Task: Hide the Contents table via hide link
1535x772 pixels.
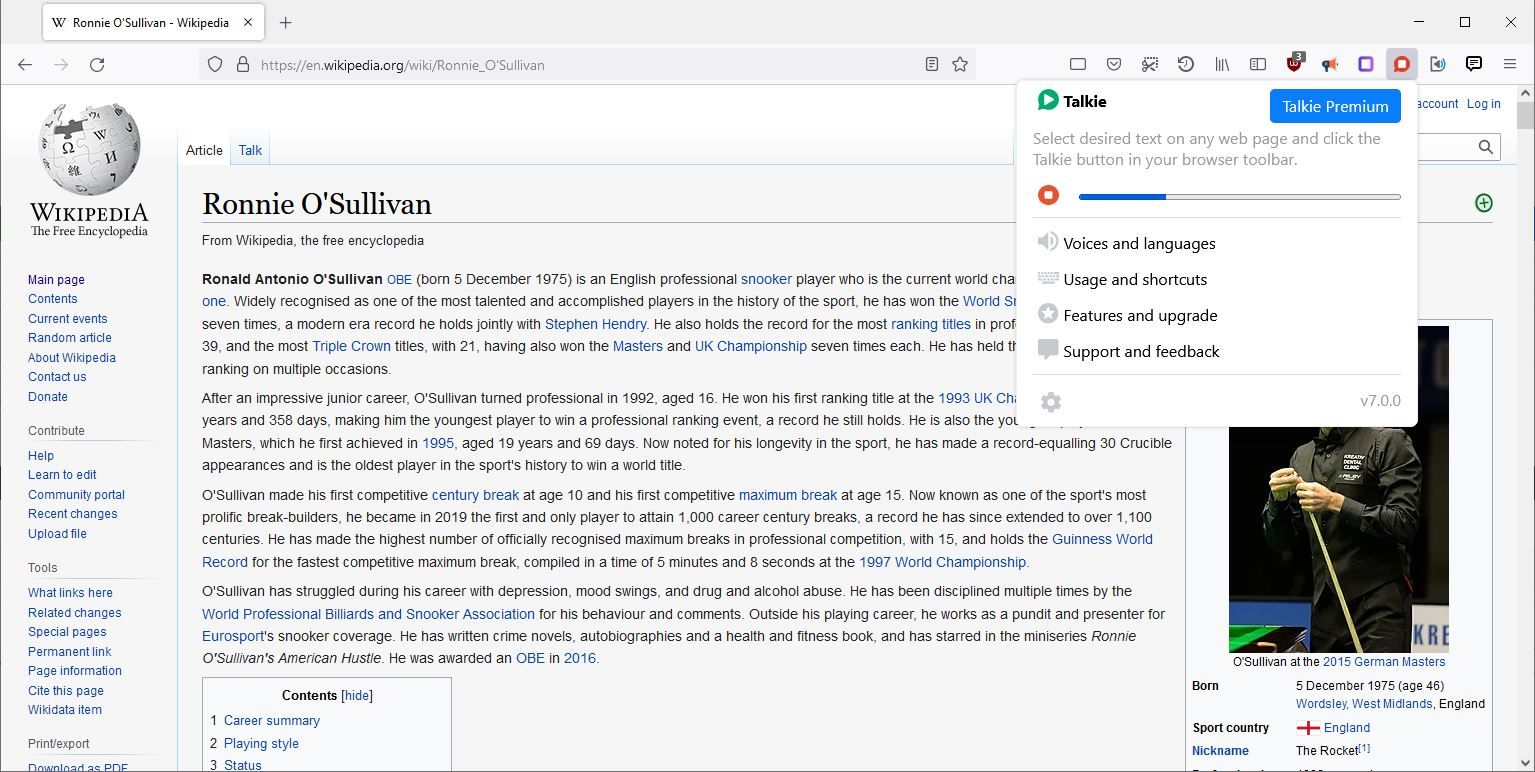Action: [x=357, y=696]
